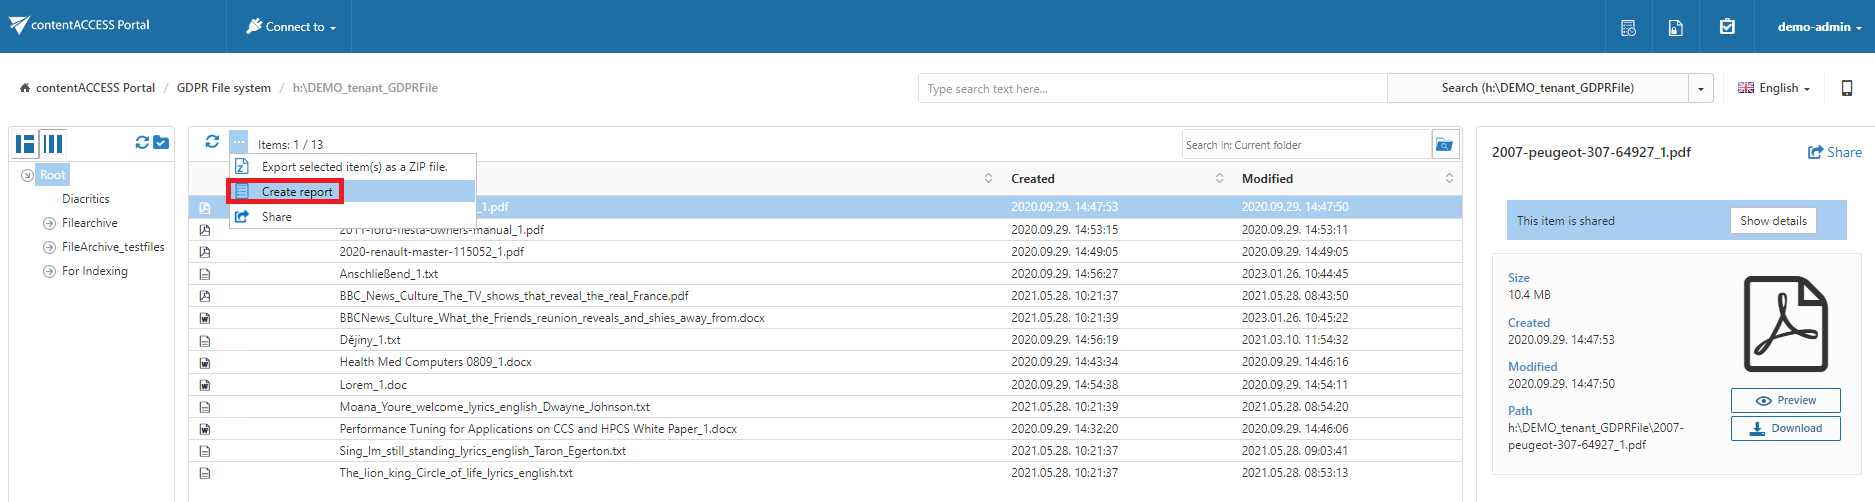This screenshot has width=1875, height=502.
Task: Open the locked document icon in header
Action: pos(1676,27)
